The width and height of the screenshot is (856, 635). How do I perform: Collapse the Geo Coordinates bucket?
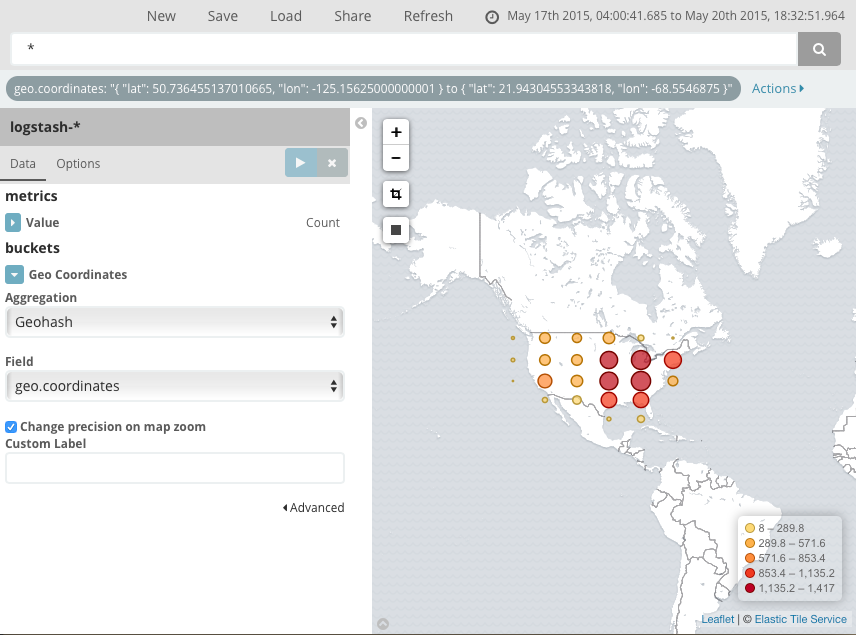tap(14, 274)
